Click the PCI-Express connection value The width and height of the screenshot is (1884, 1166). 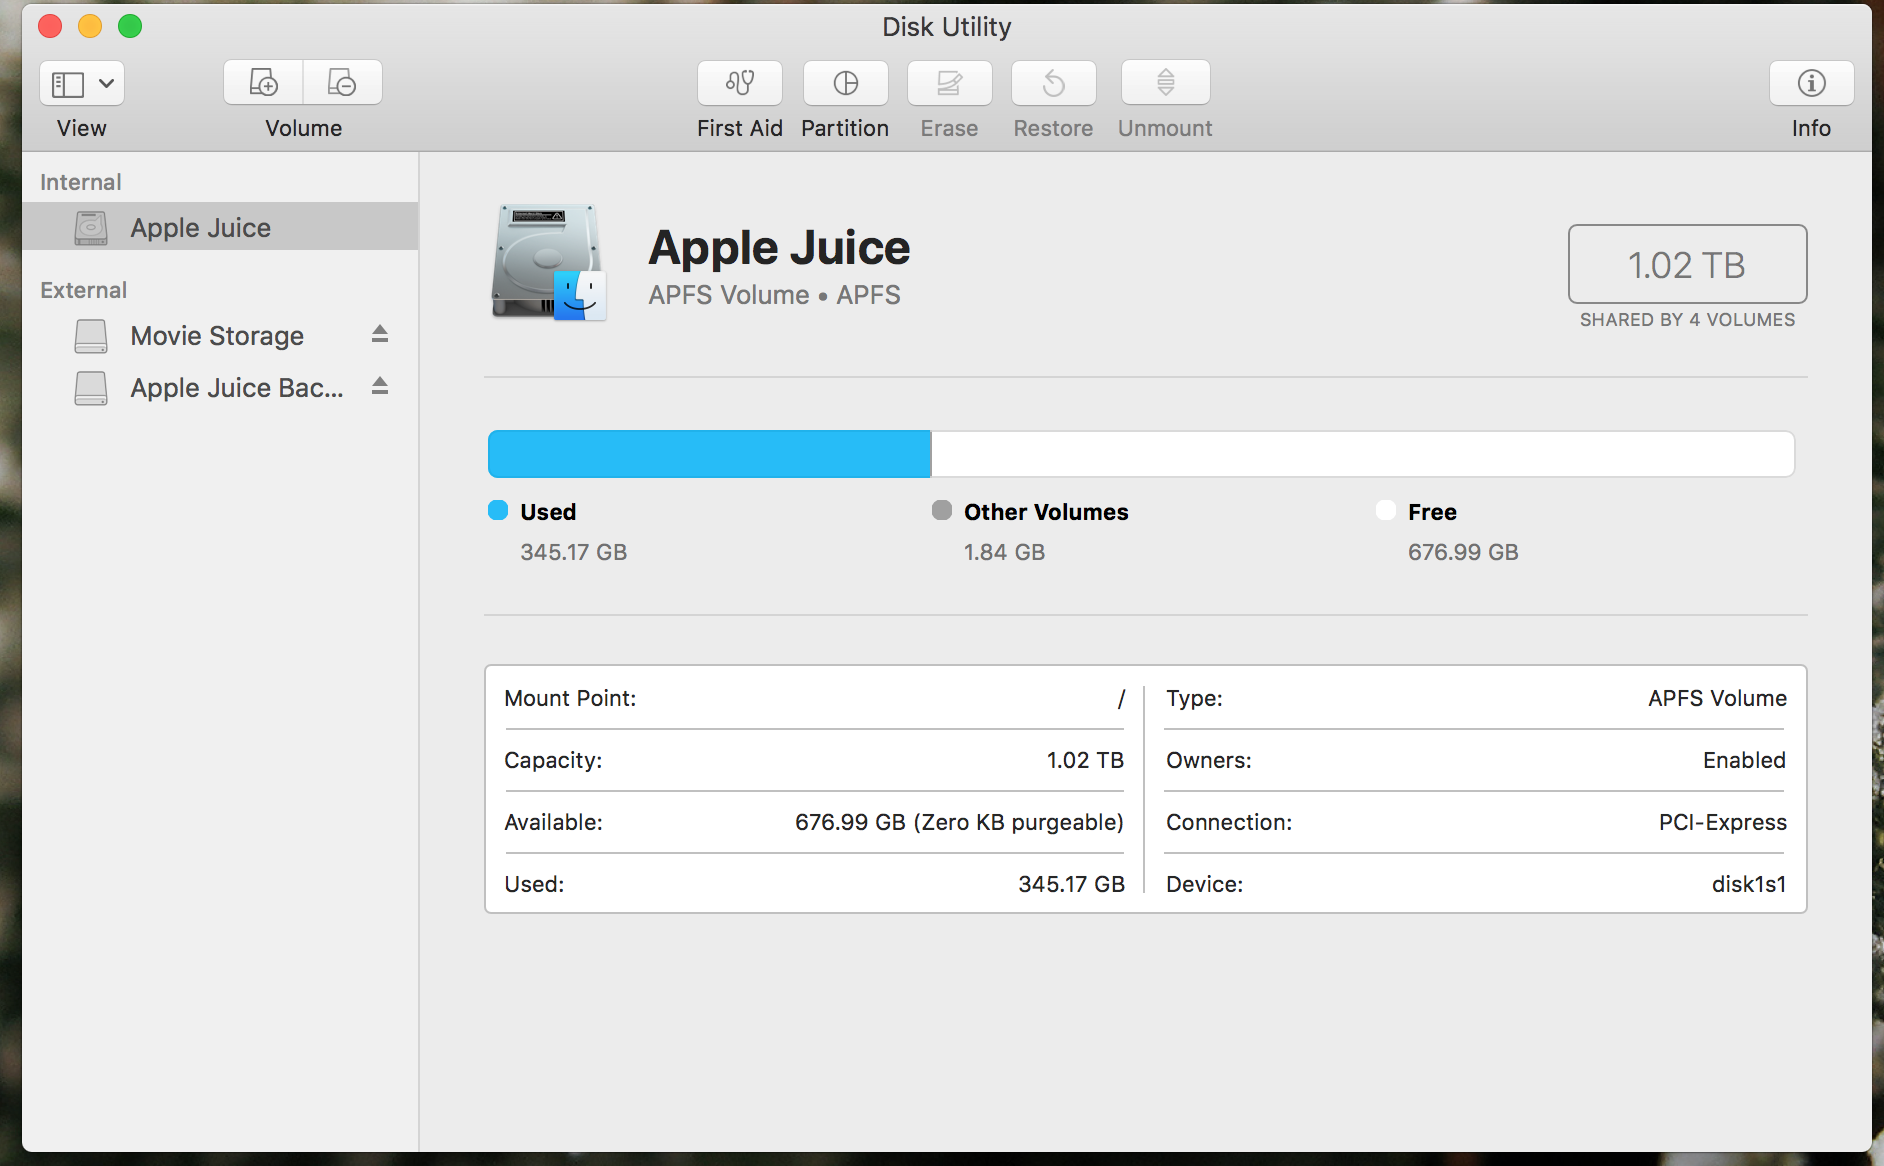[x=1722, y=822]
